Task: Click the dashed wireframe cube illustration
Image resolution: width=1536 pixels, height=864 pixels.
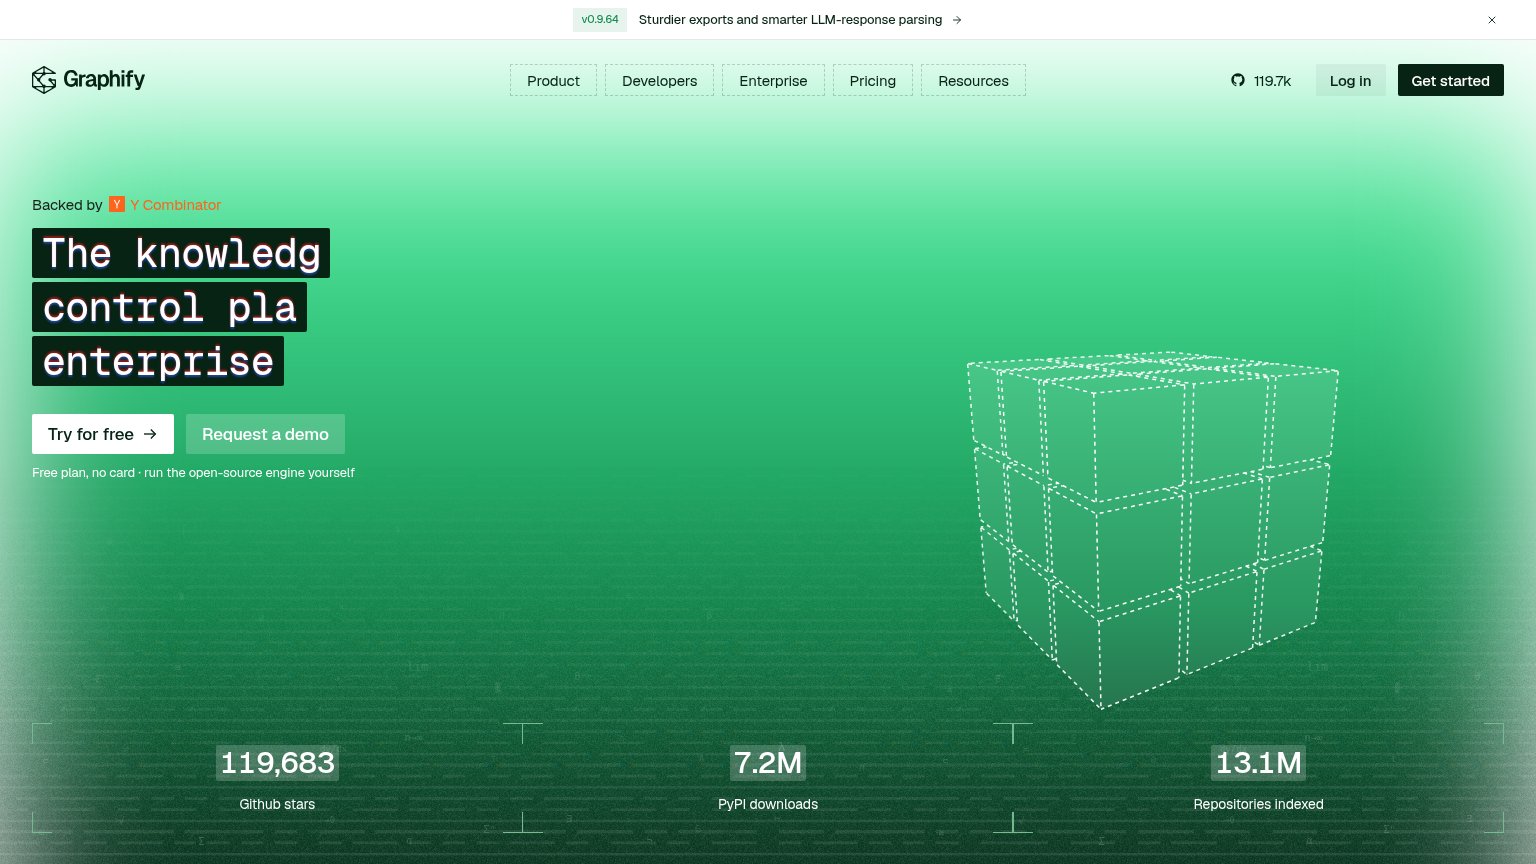Action: tap(1152, 530)
